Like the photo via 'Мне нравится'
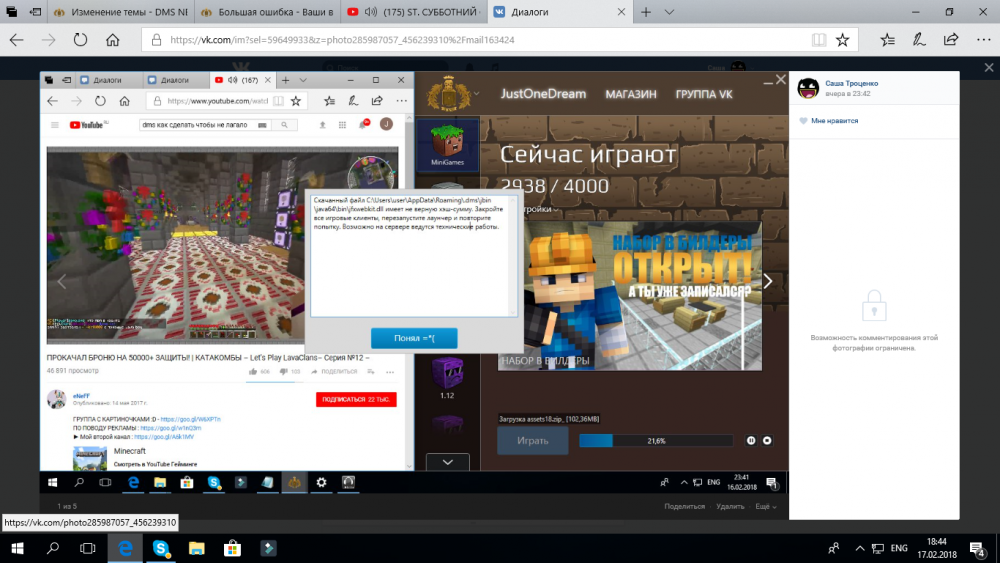This screenshot has width=1000, height=563. coord(828,121)
